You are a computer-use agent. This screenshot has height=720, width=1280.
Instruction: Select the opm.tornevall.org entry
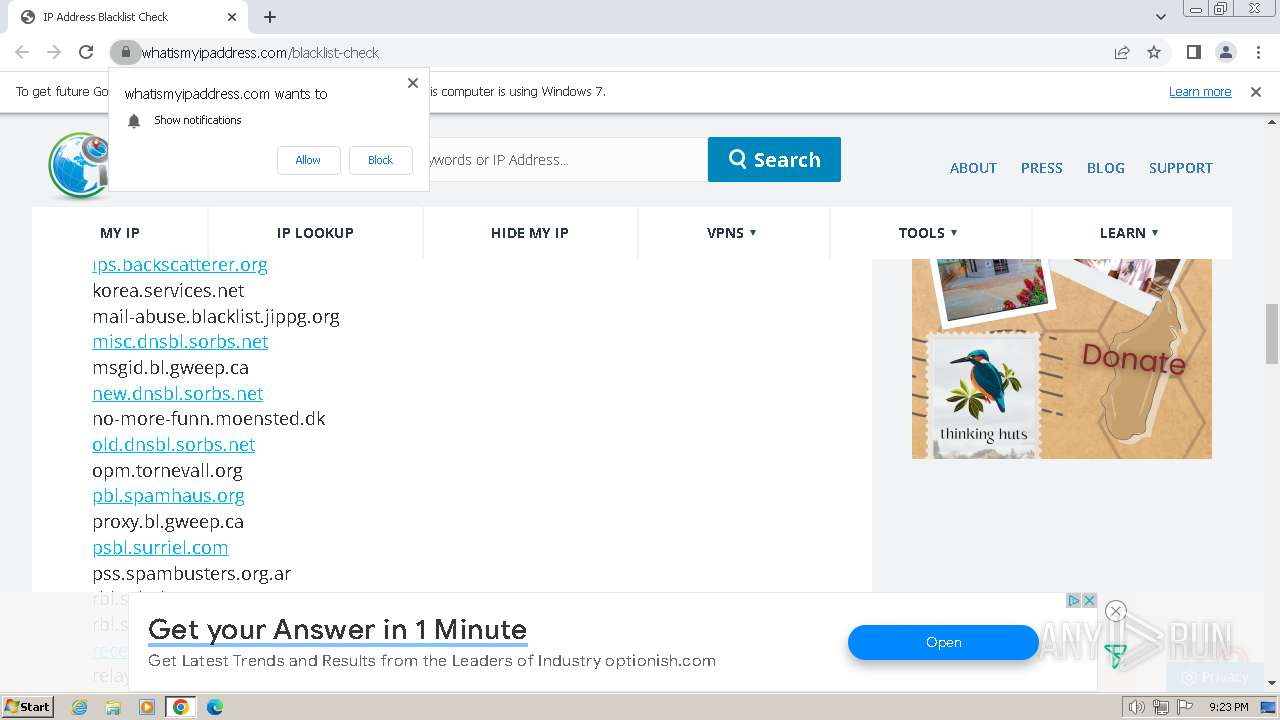click(167, 471)
